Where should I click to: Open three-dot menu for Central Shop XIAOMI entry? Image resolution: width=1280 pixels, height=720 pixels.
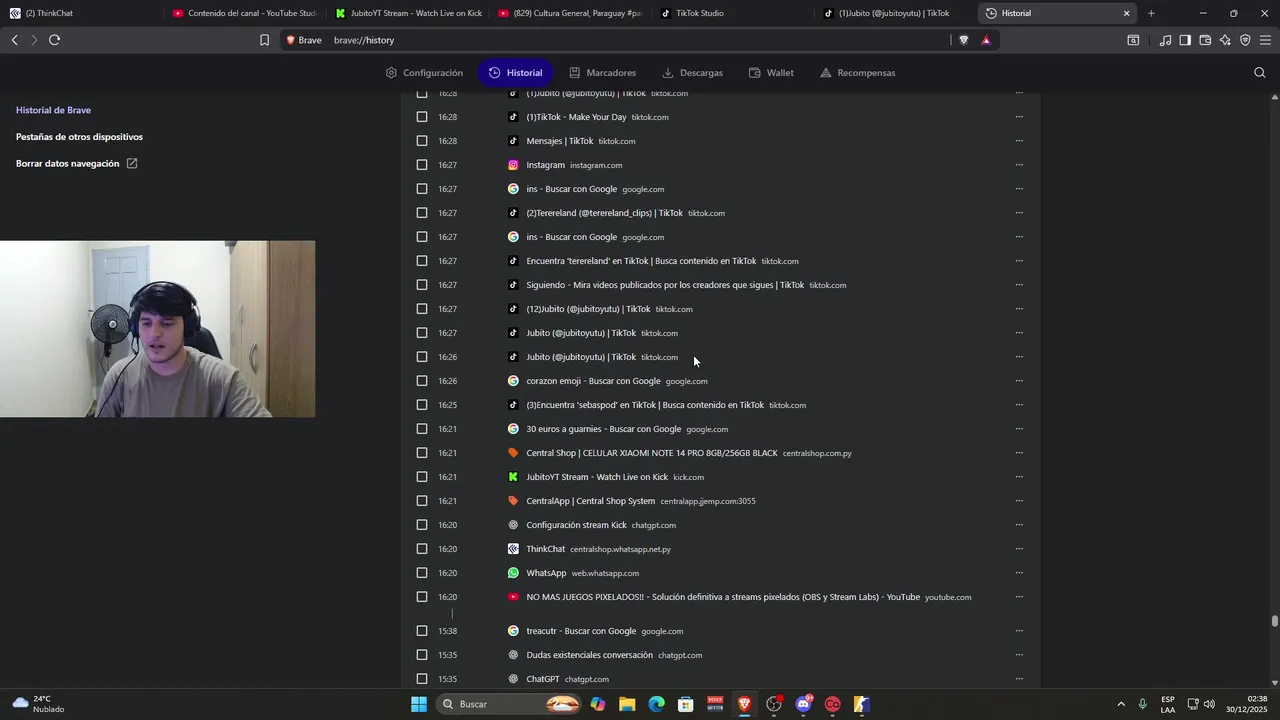[x=1019, y=453]
